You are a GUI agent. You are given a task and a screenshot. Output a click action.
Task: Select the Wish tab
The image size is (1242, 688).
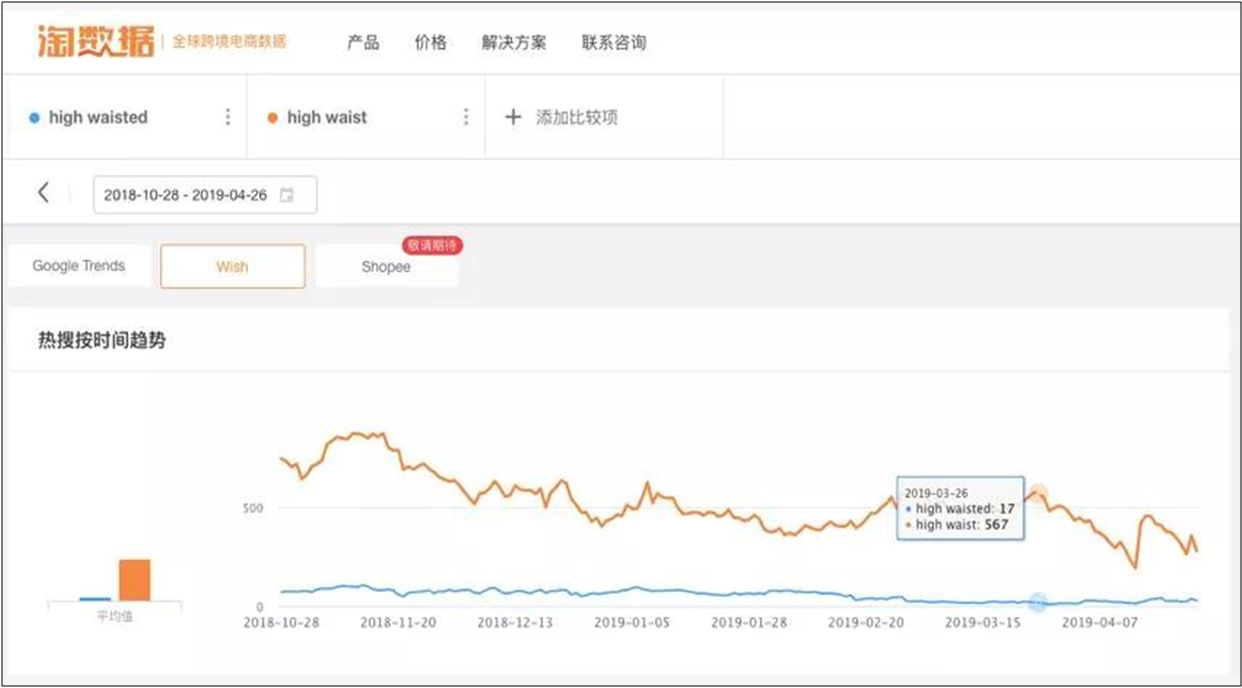[232, 267]
